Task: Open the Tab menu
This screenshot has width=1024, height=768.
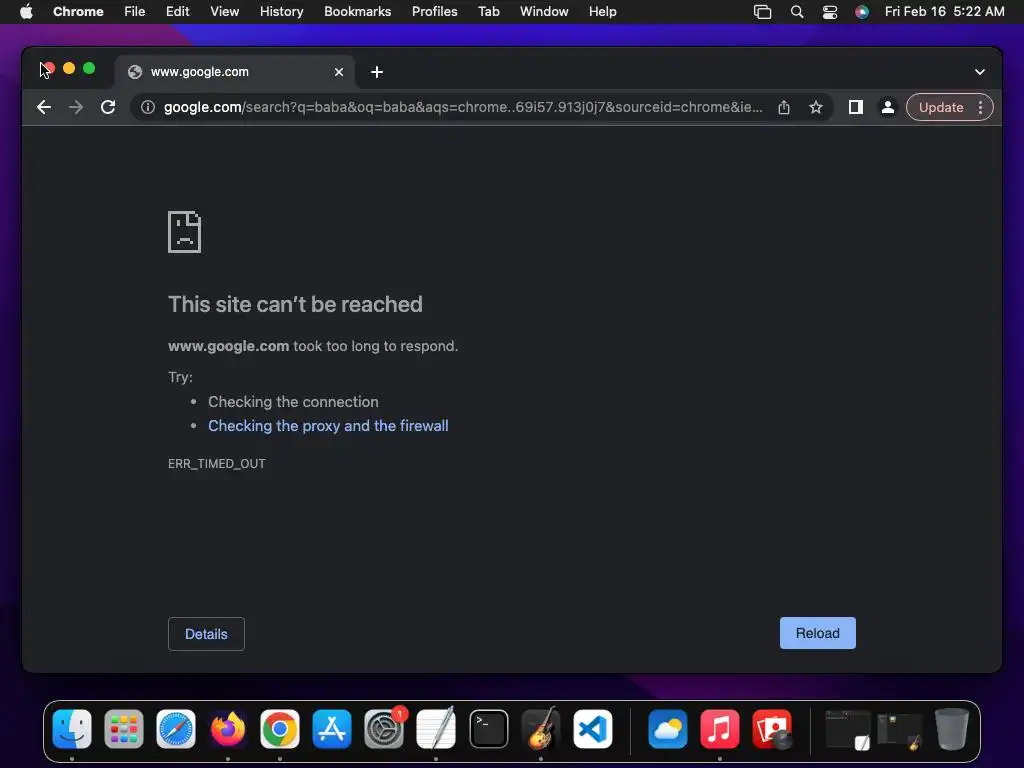Action: (488, 12)
